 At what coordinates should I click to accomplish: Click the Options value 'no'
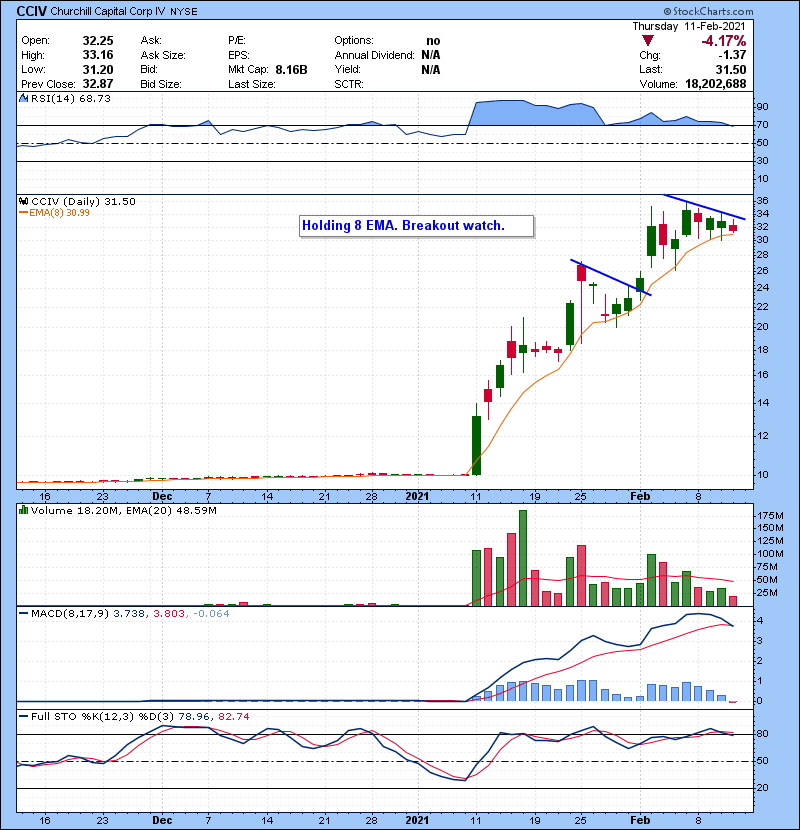tap(433, 41)
